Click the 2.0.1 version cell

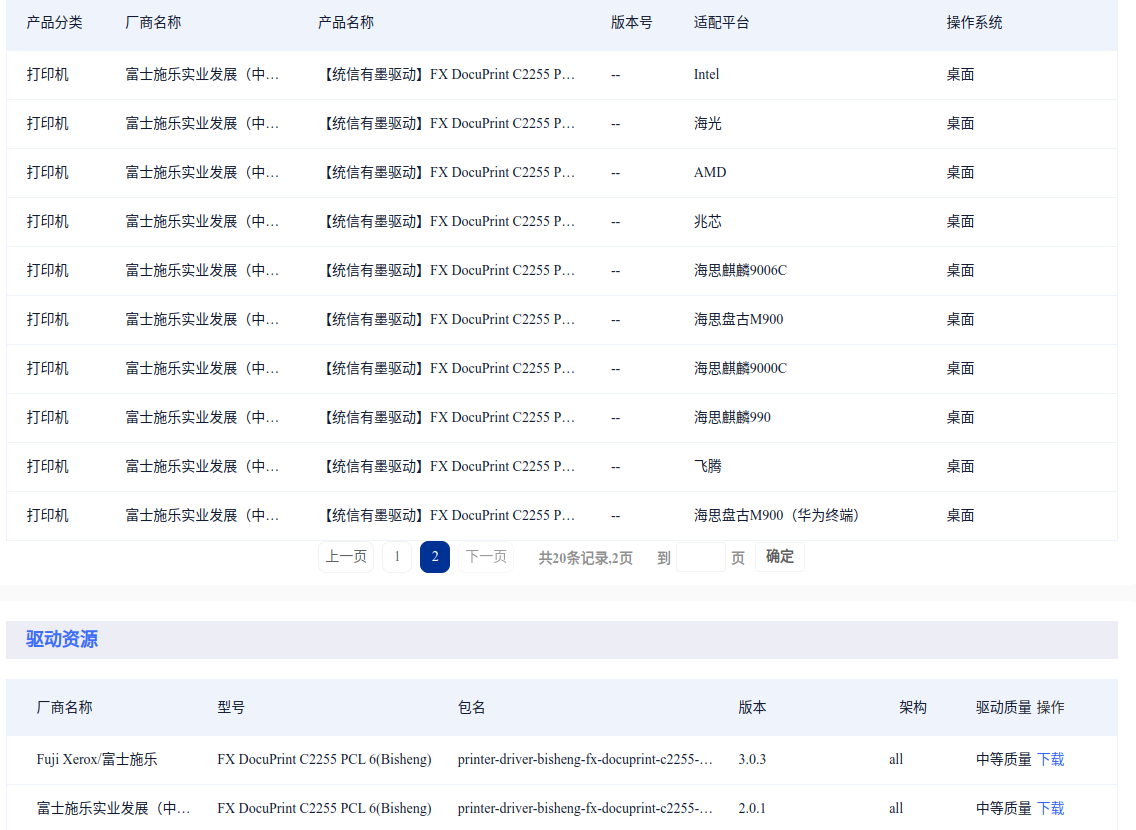(752, 808)
